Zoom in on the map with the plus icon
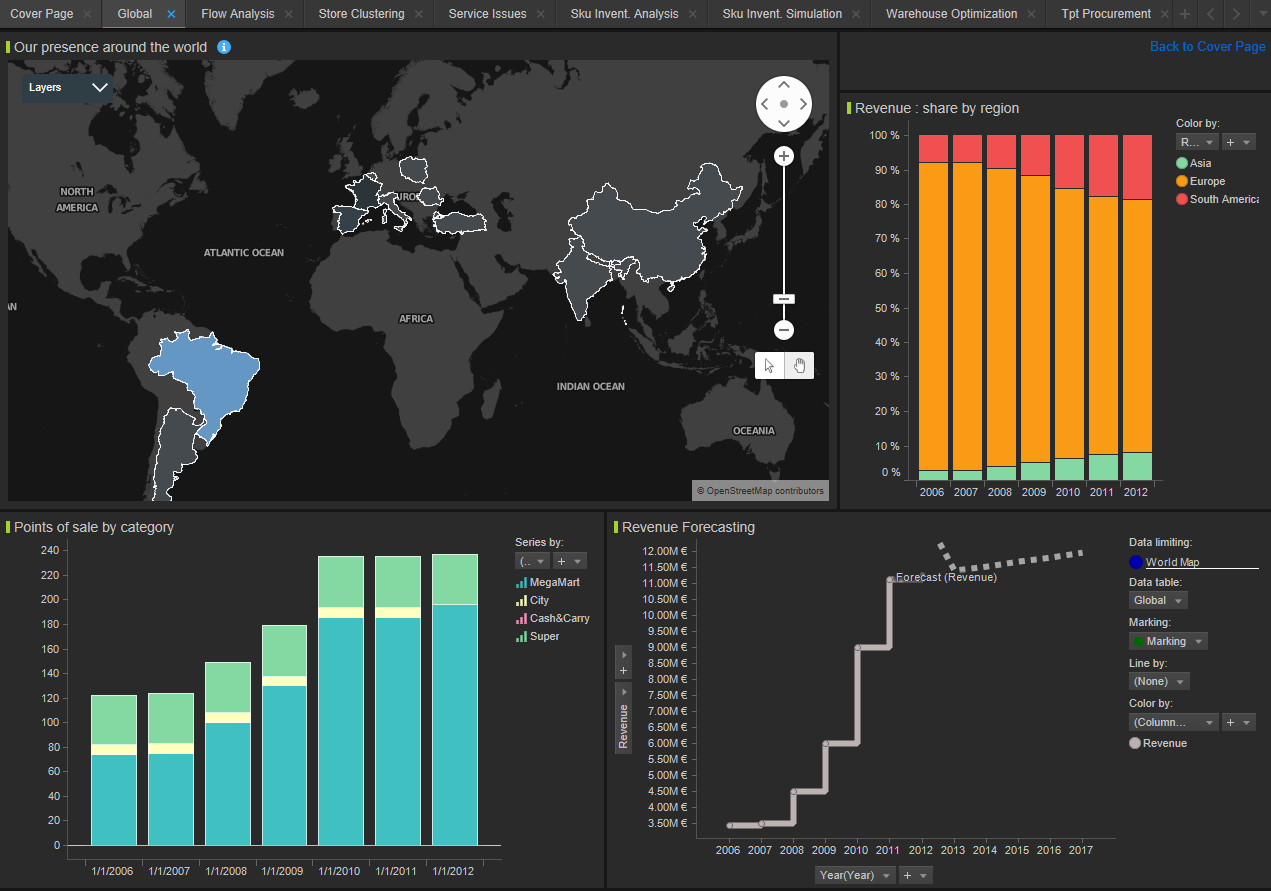Image resolution: width=1271 pixels, height=891 pixels. coord(783,156)
